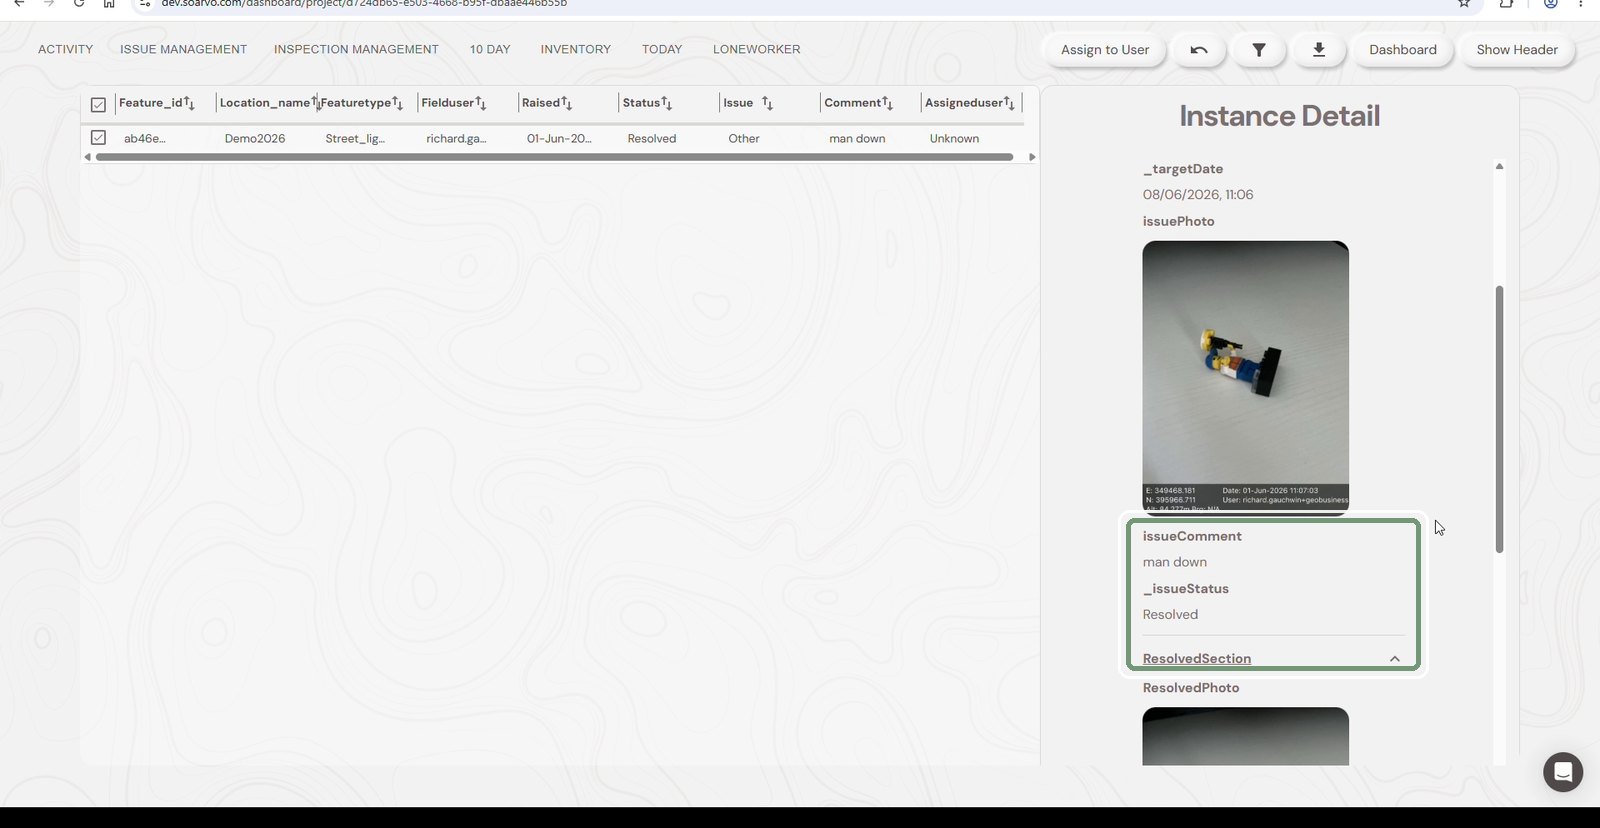
Task: Open the issuePhoto Lego figure image
Action: 1246,377
